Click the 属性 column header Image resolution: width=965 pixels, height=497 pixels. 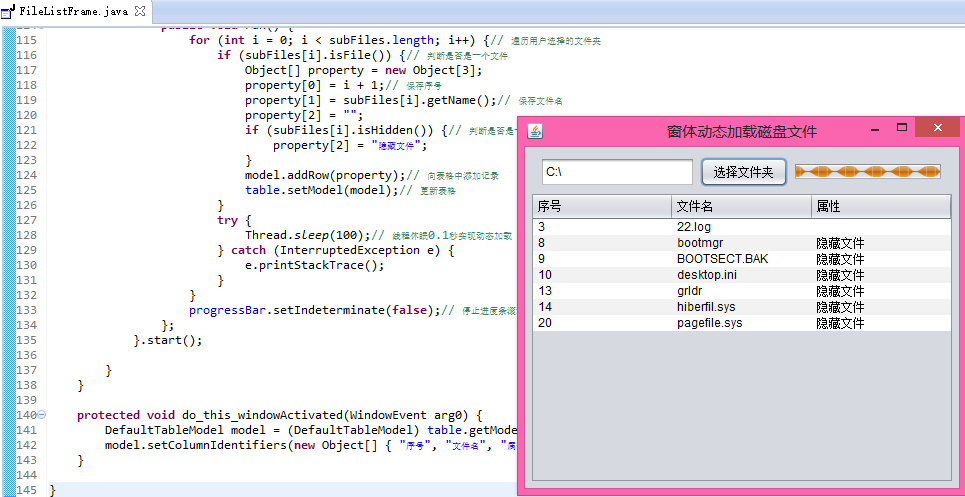pos(880,207)
